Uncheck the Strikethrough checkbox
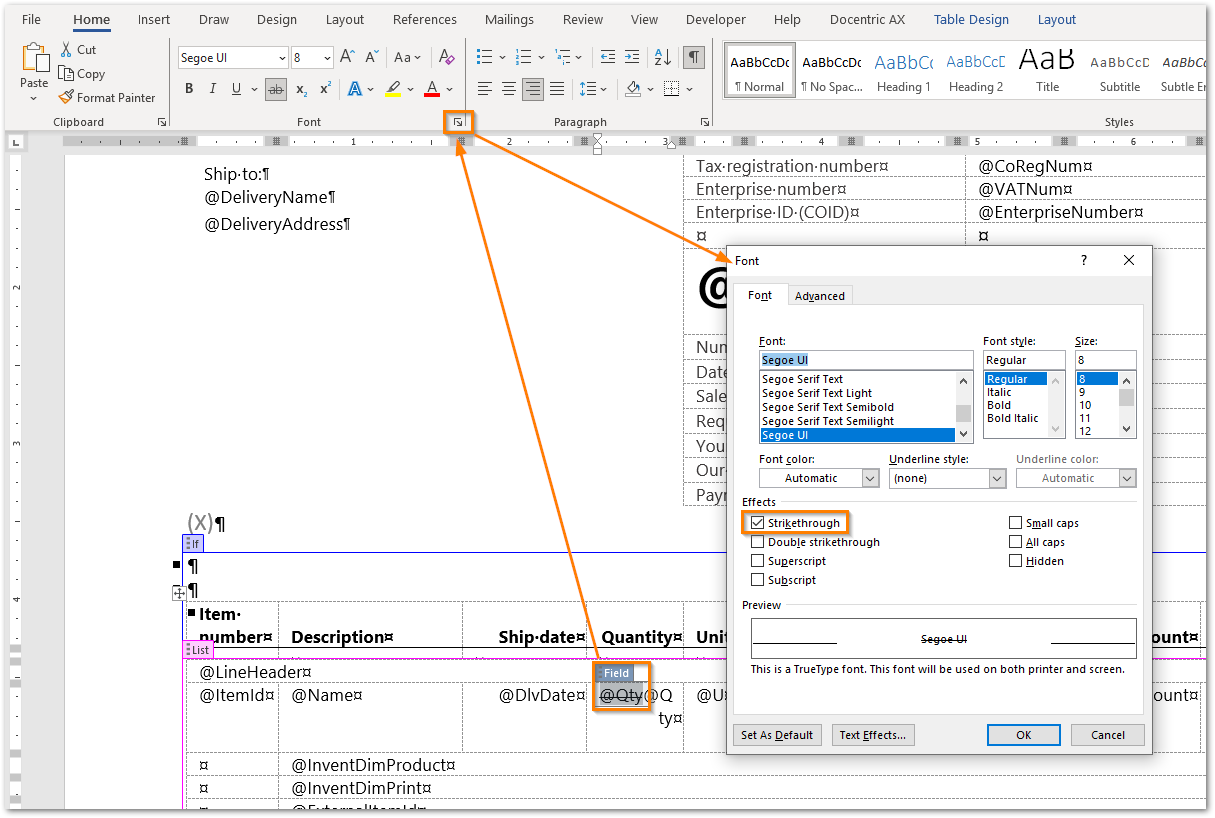This screenshot has height=818, width=1215. pyautogui.click(x=757, y=523)
